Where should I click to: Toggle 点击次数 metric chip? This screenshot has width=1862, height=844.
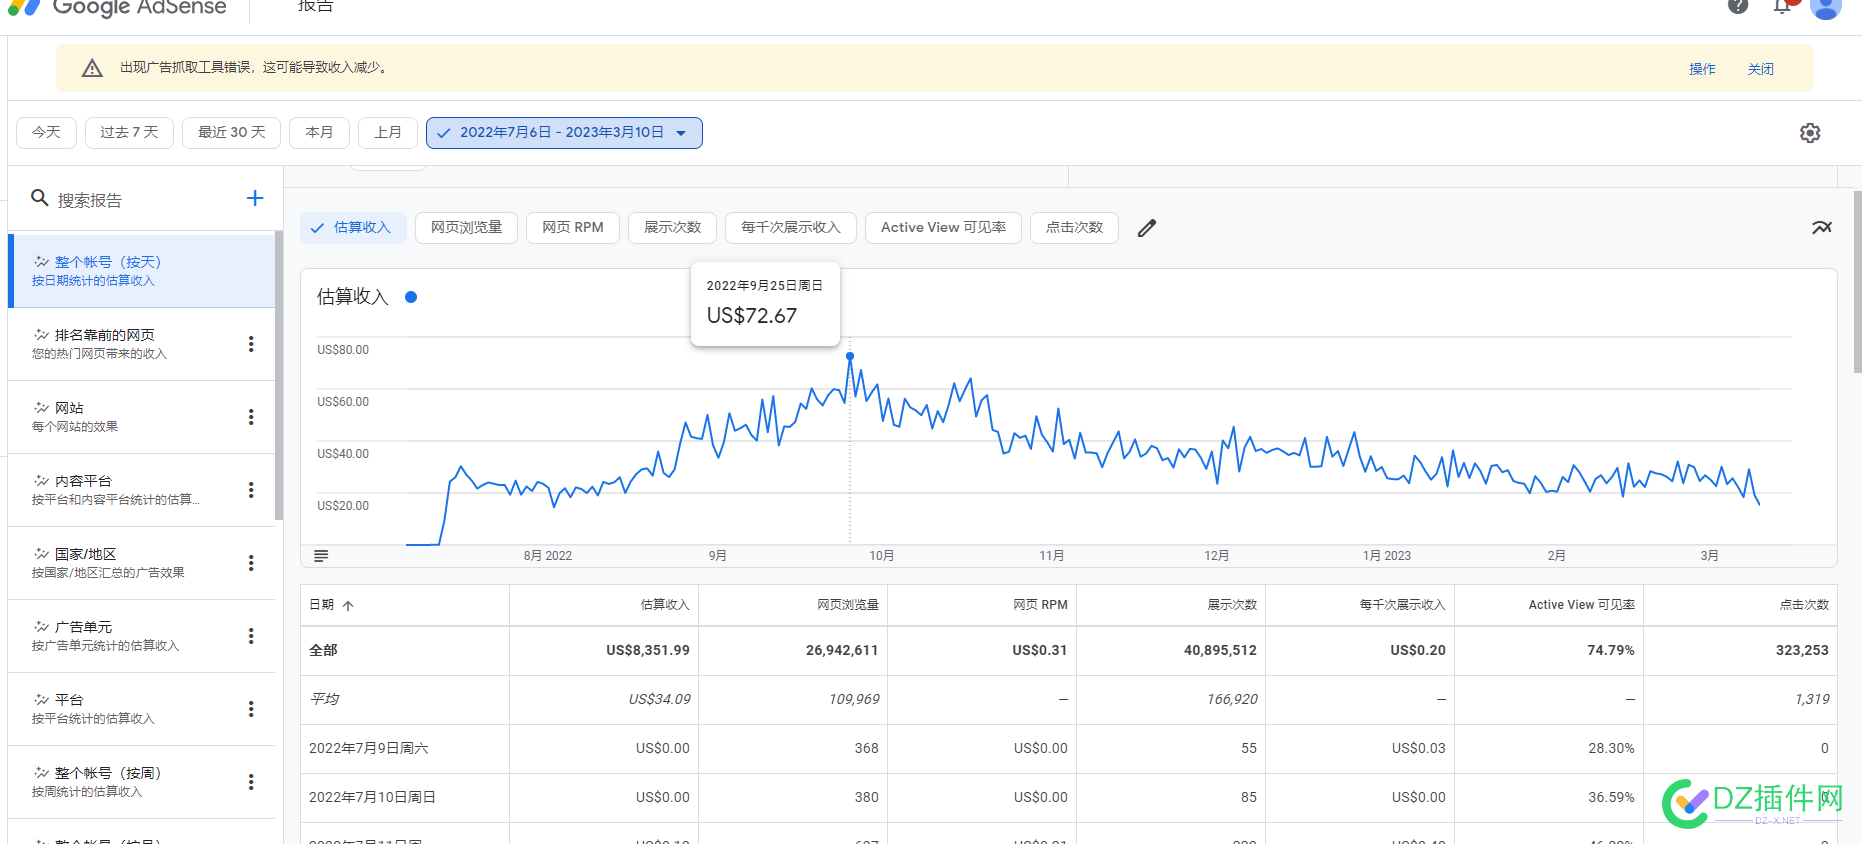[x=1074, y=228]
